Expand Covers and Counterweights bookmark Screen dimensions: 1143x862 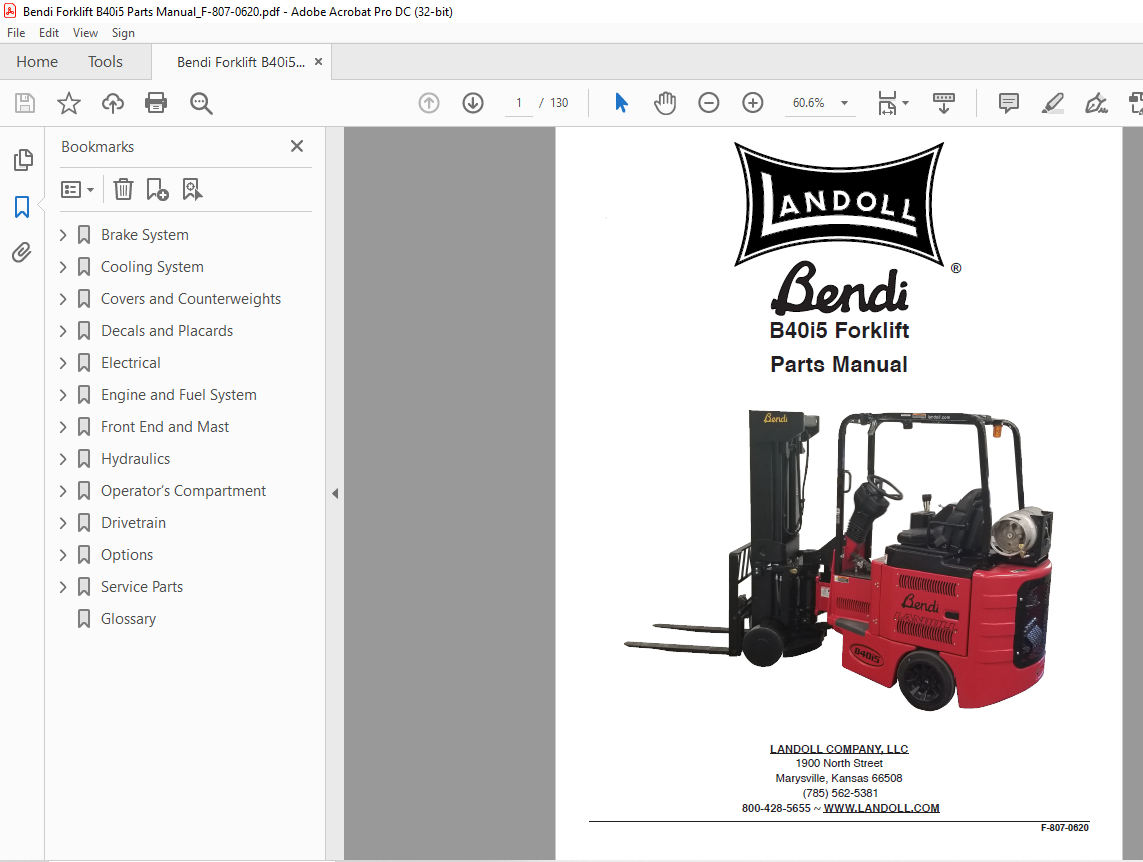pos(63,299)
